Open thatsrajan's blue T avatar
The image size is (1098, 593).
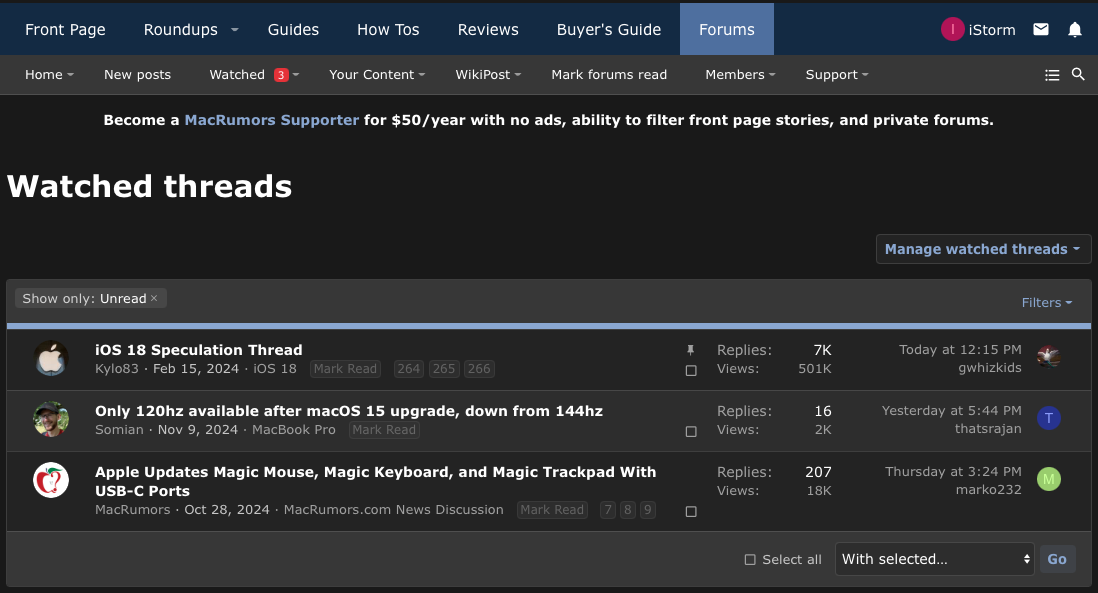pyautogui.click(x=1048, y=418)
